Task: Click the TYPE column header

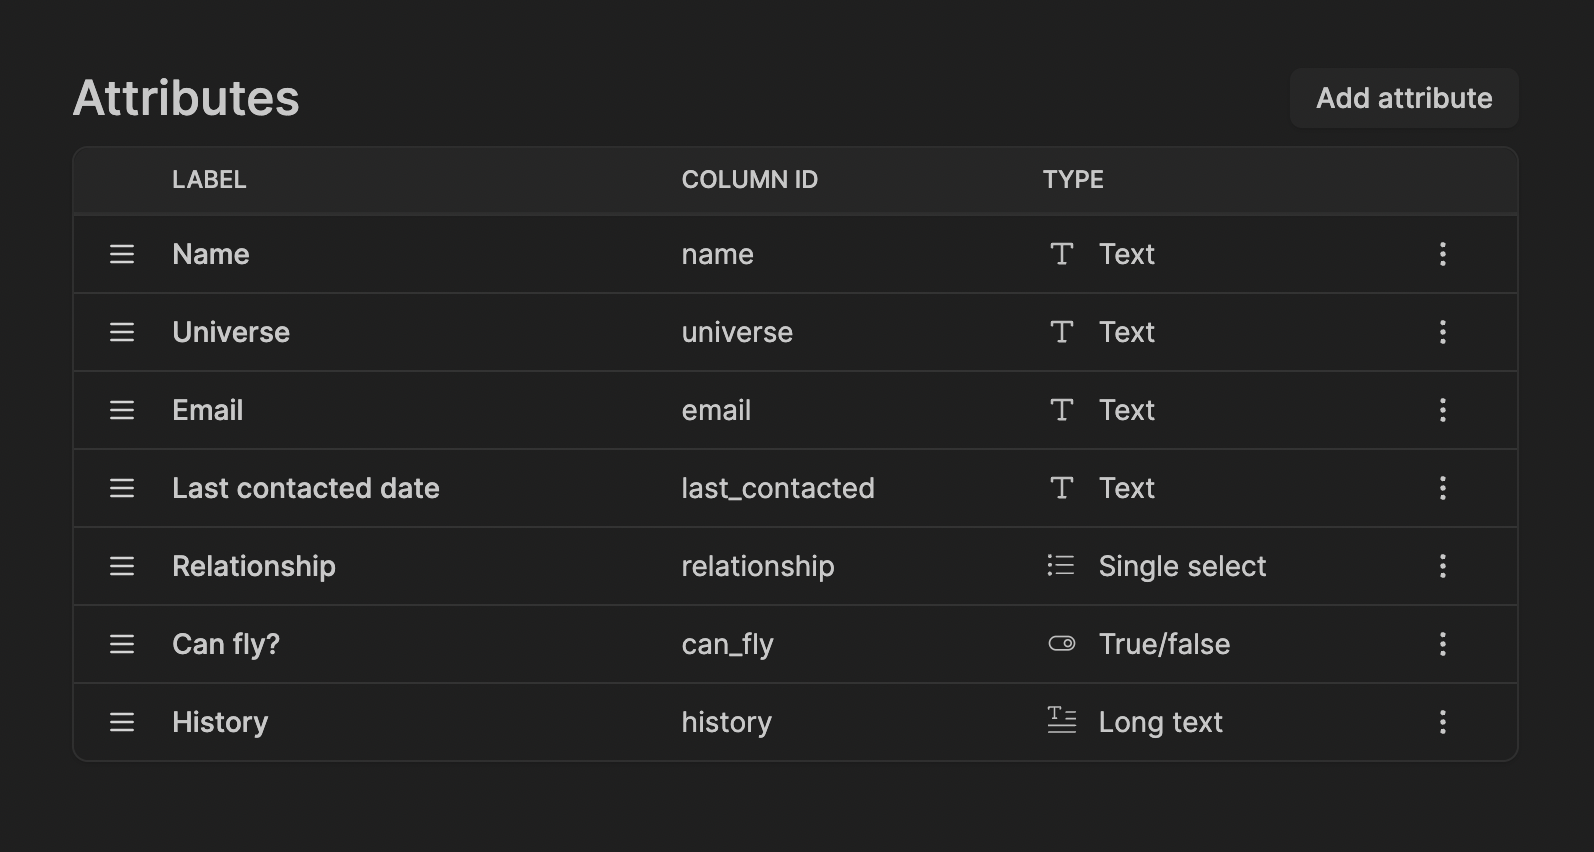Action: click(x=1073, y=180)
